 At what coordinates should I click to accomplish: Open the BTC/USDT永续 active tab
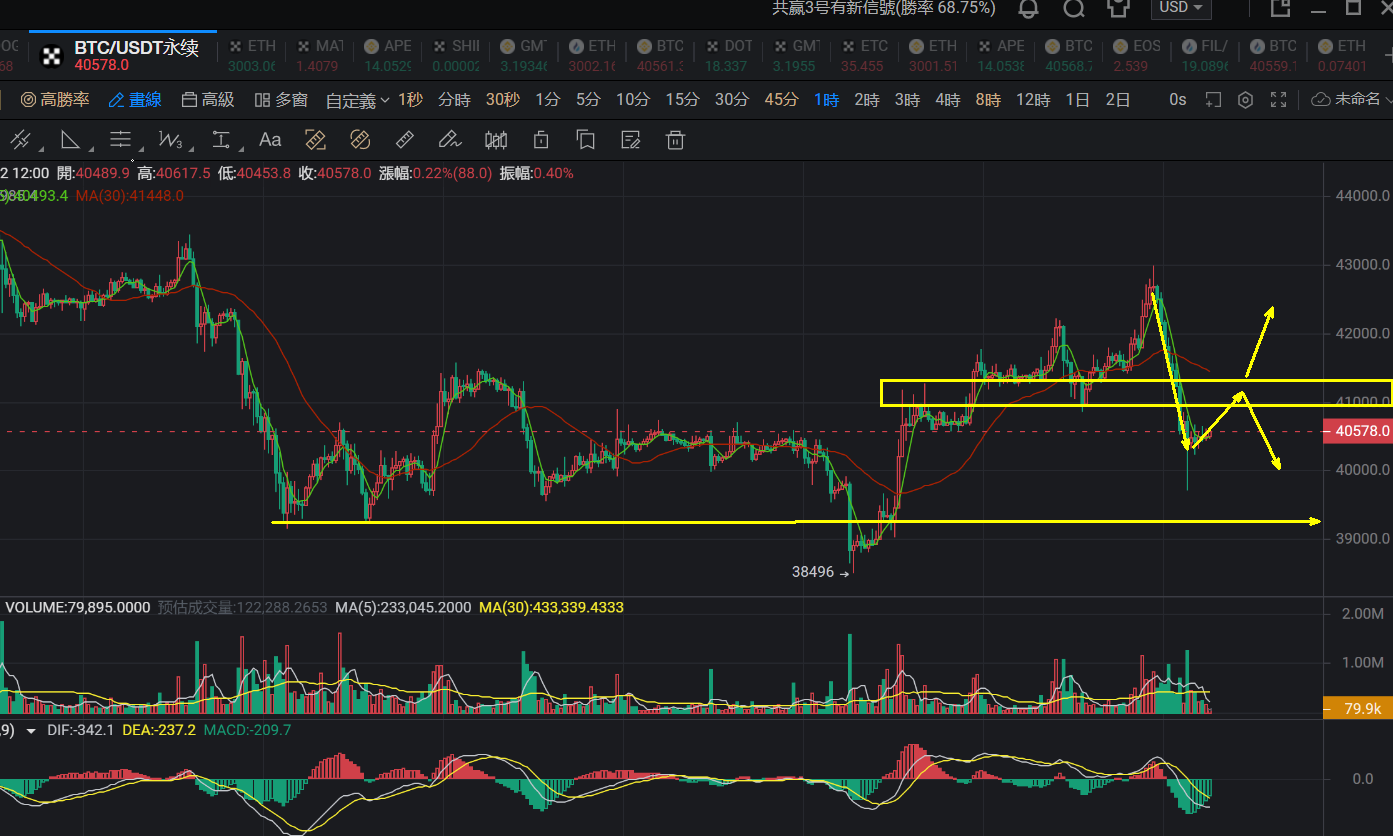[x=121, y=56]
